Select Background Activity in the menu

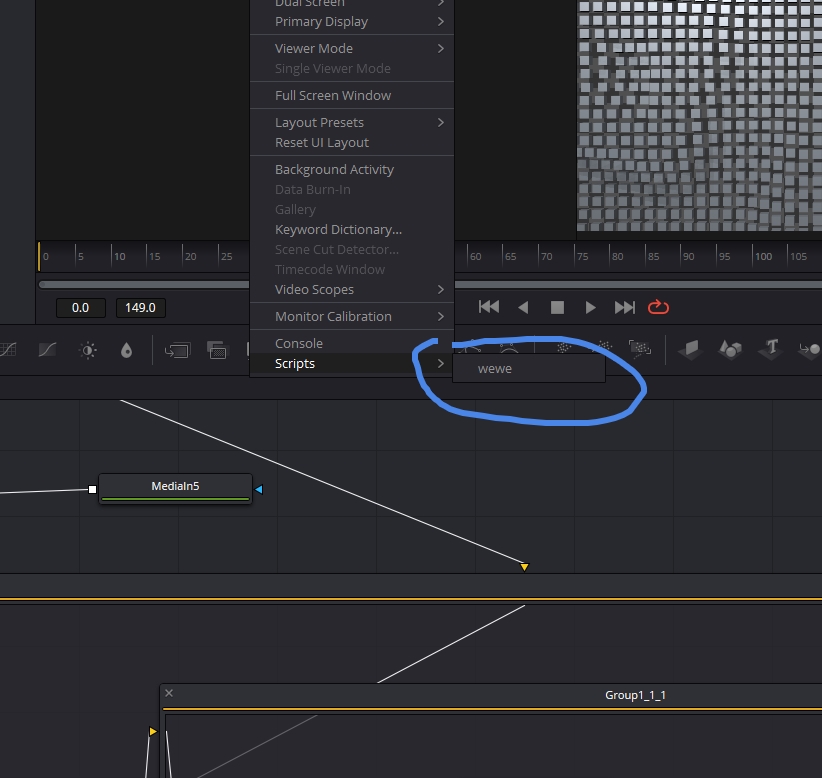(352, 169)
